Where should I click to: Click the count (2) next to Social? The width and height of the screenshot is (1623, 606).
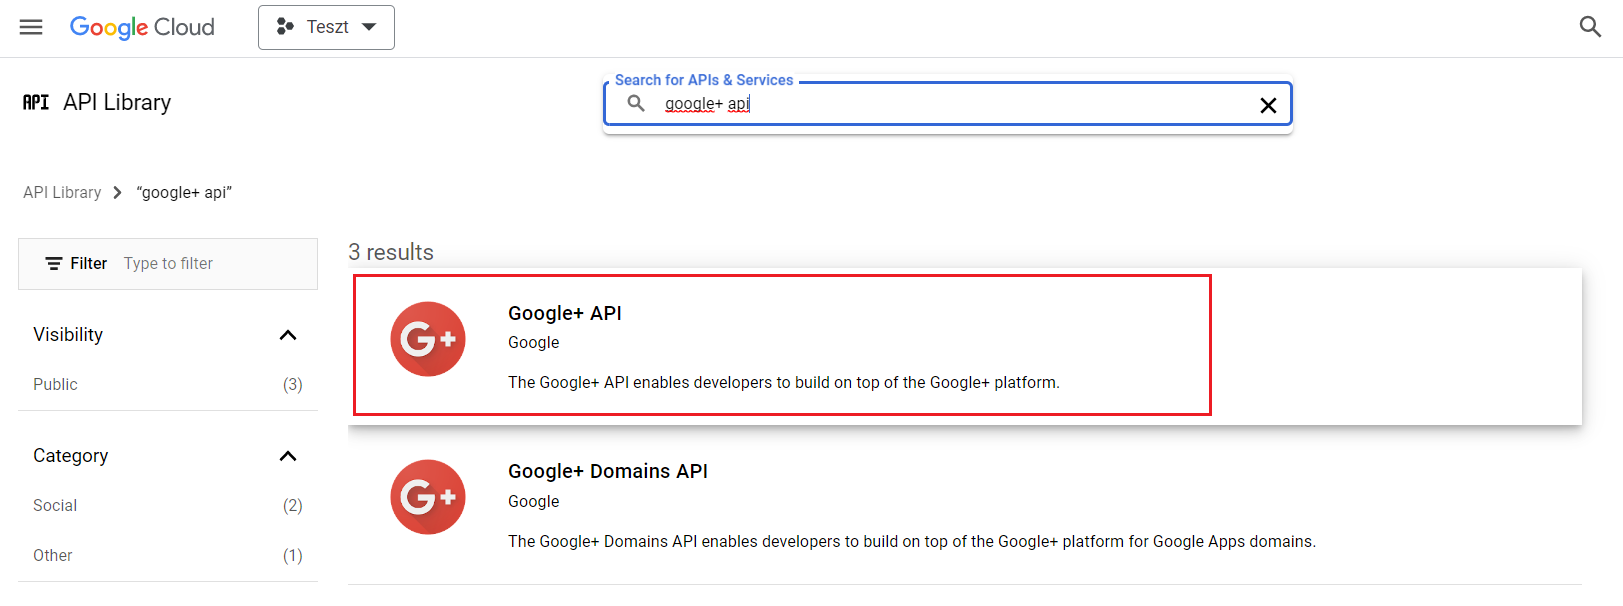click(292, 505)
